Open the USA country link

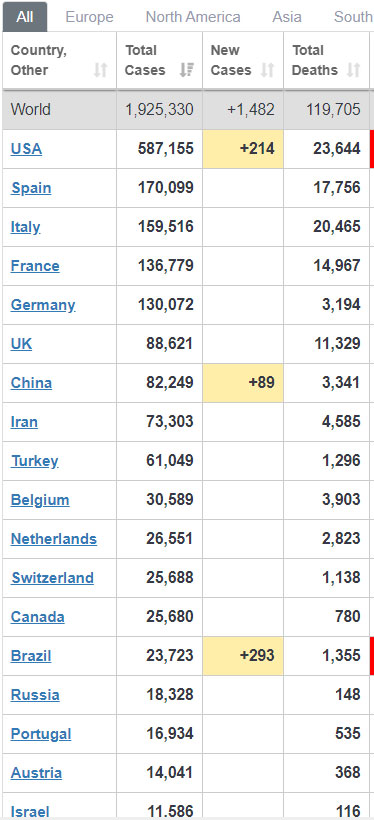[x=26, y=149]
